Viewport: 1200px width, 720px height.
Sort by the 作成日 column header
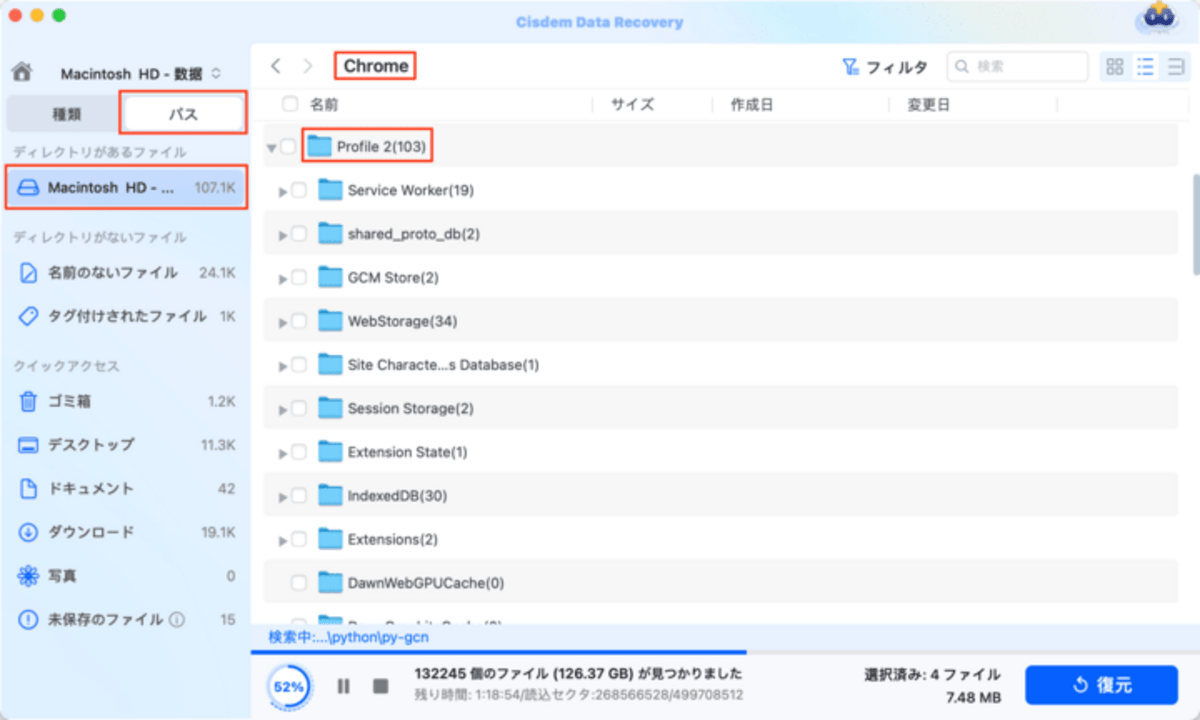click(x=752, y=104)
